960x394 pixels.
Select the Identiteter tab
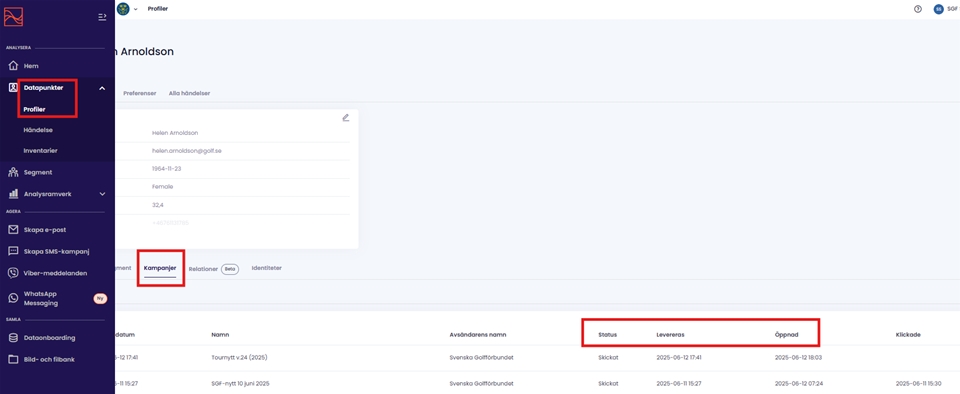pyautogui.click(x=267, y=268)
